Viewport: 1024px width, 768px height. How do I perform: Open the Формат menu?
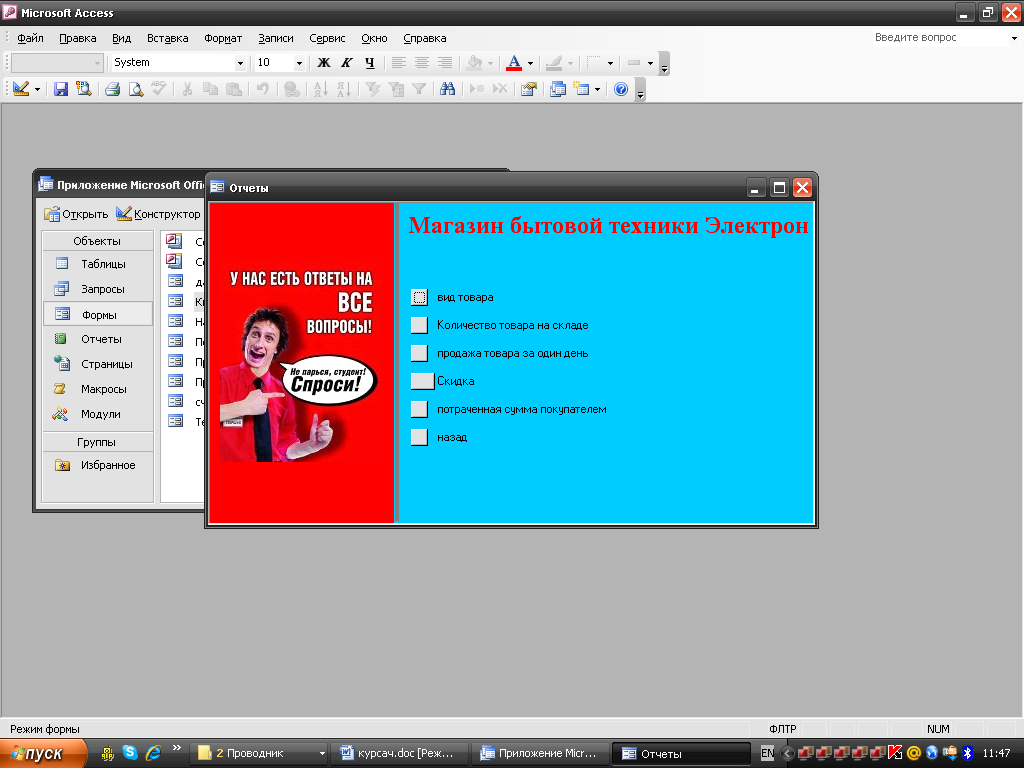[223, 38]
